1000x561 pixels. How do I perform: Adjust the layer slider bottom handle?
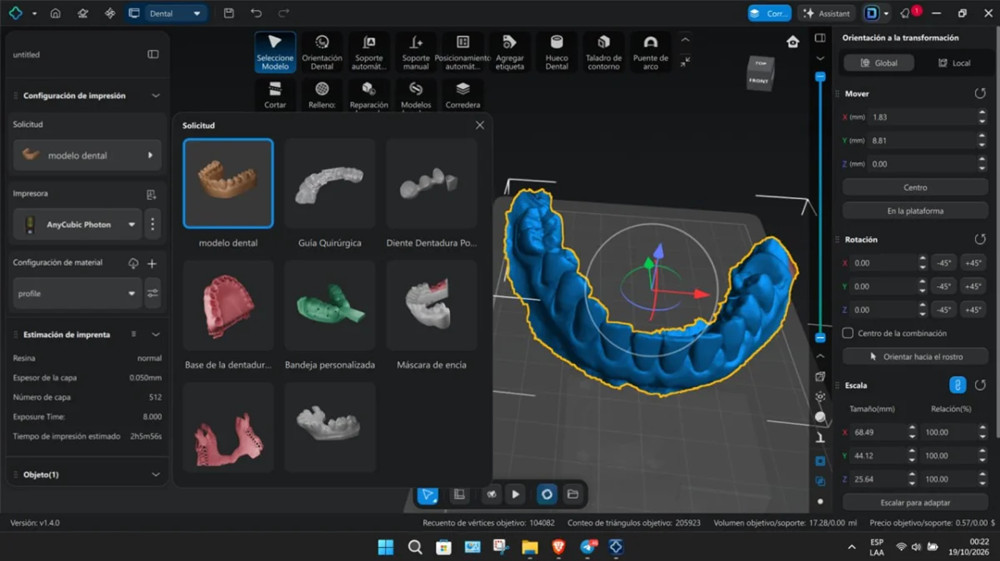point(820,337)
